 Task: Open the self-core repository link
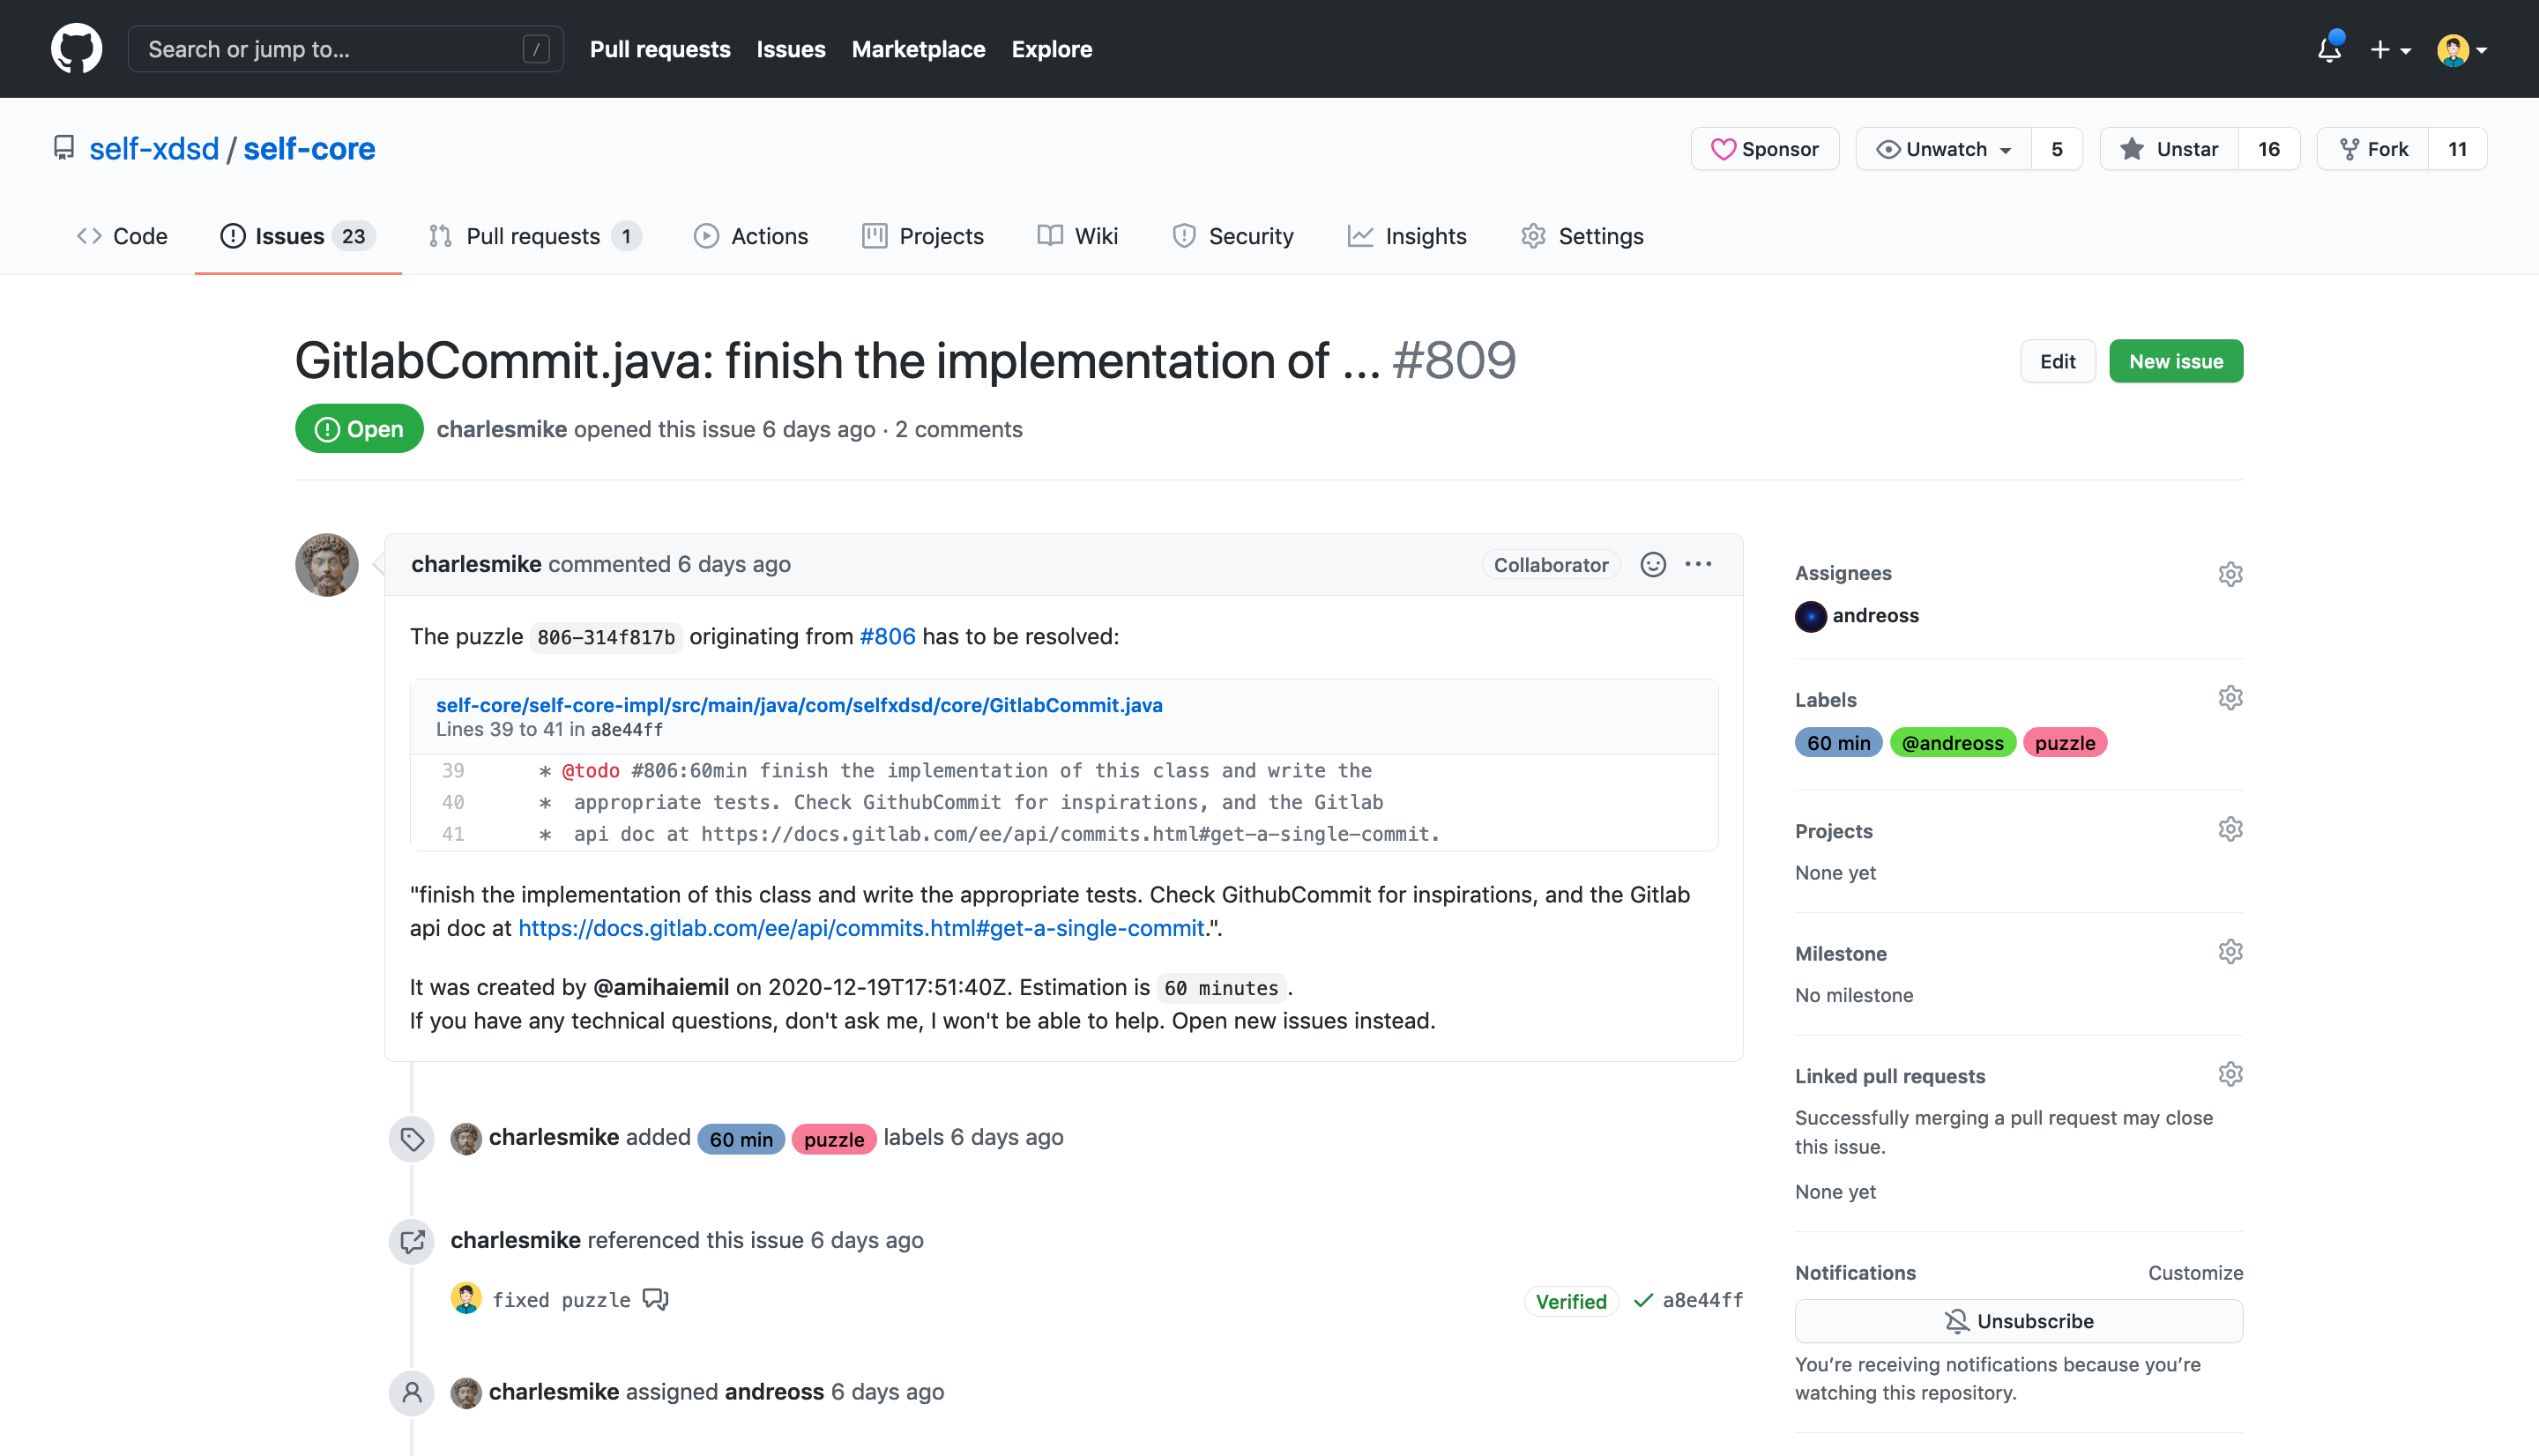[x=309, y=148]
